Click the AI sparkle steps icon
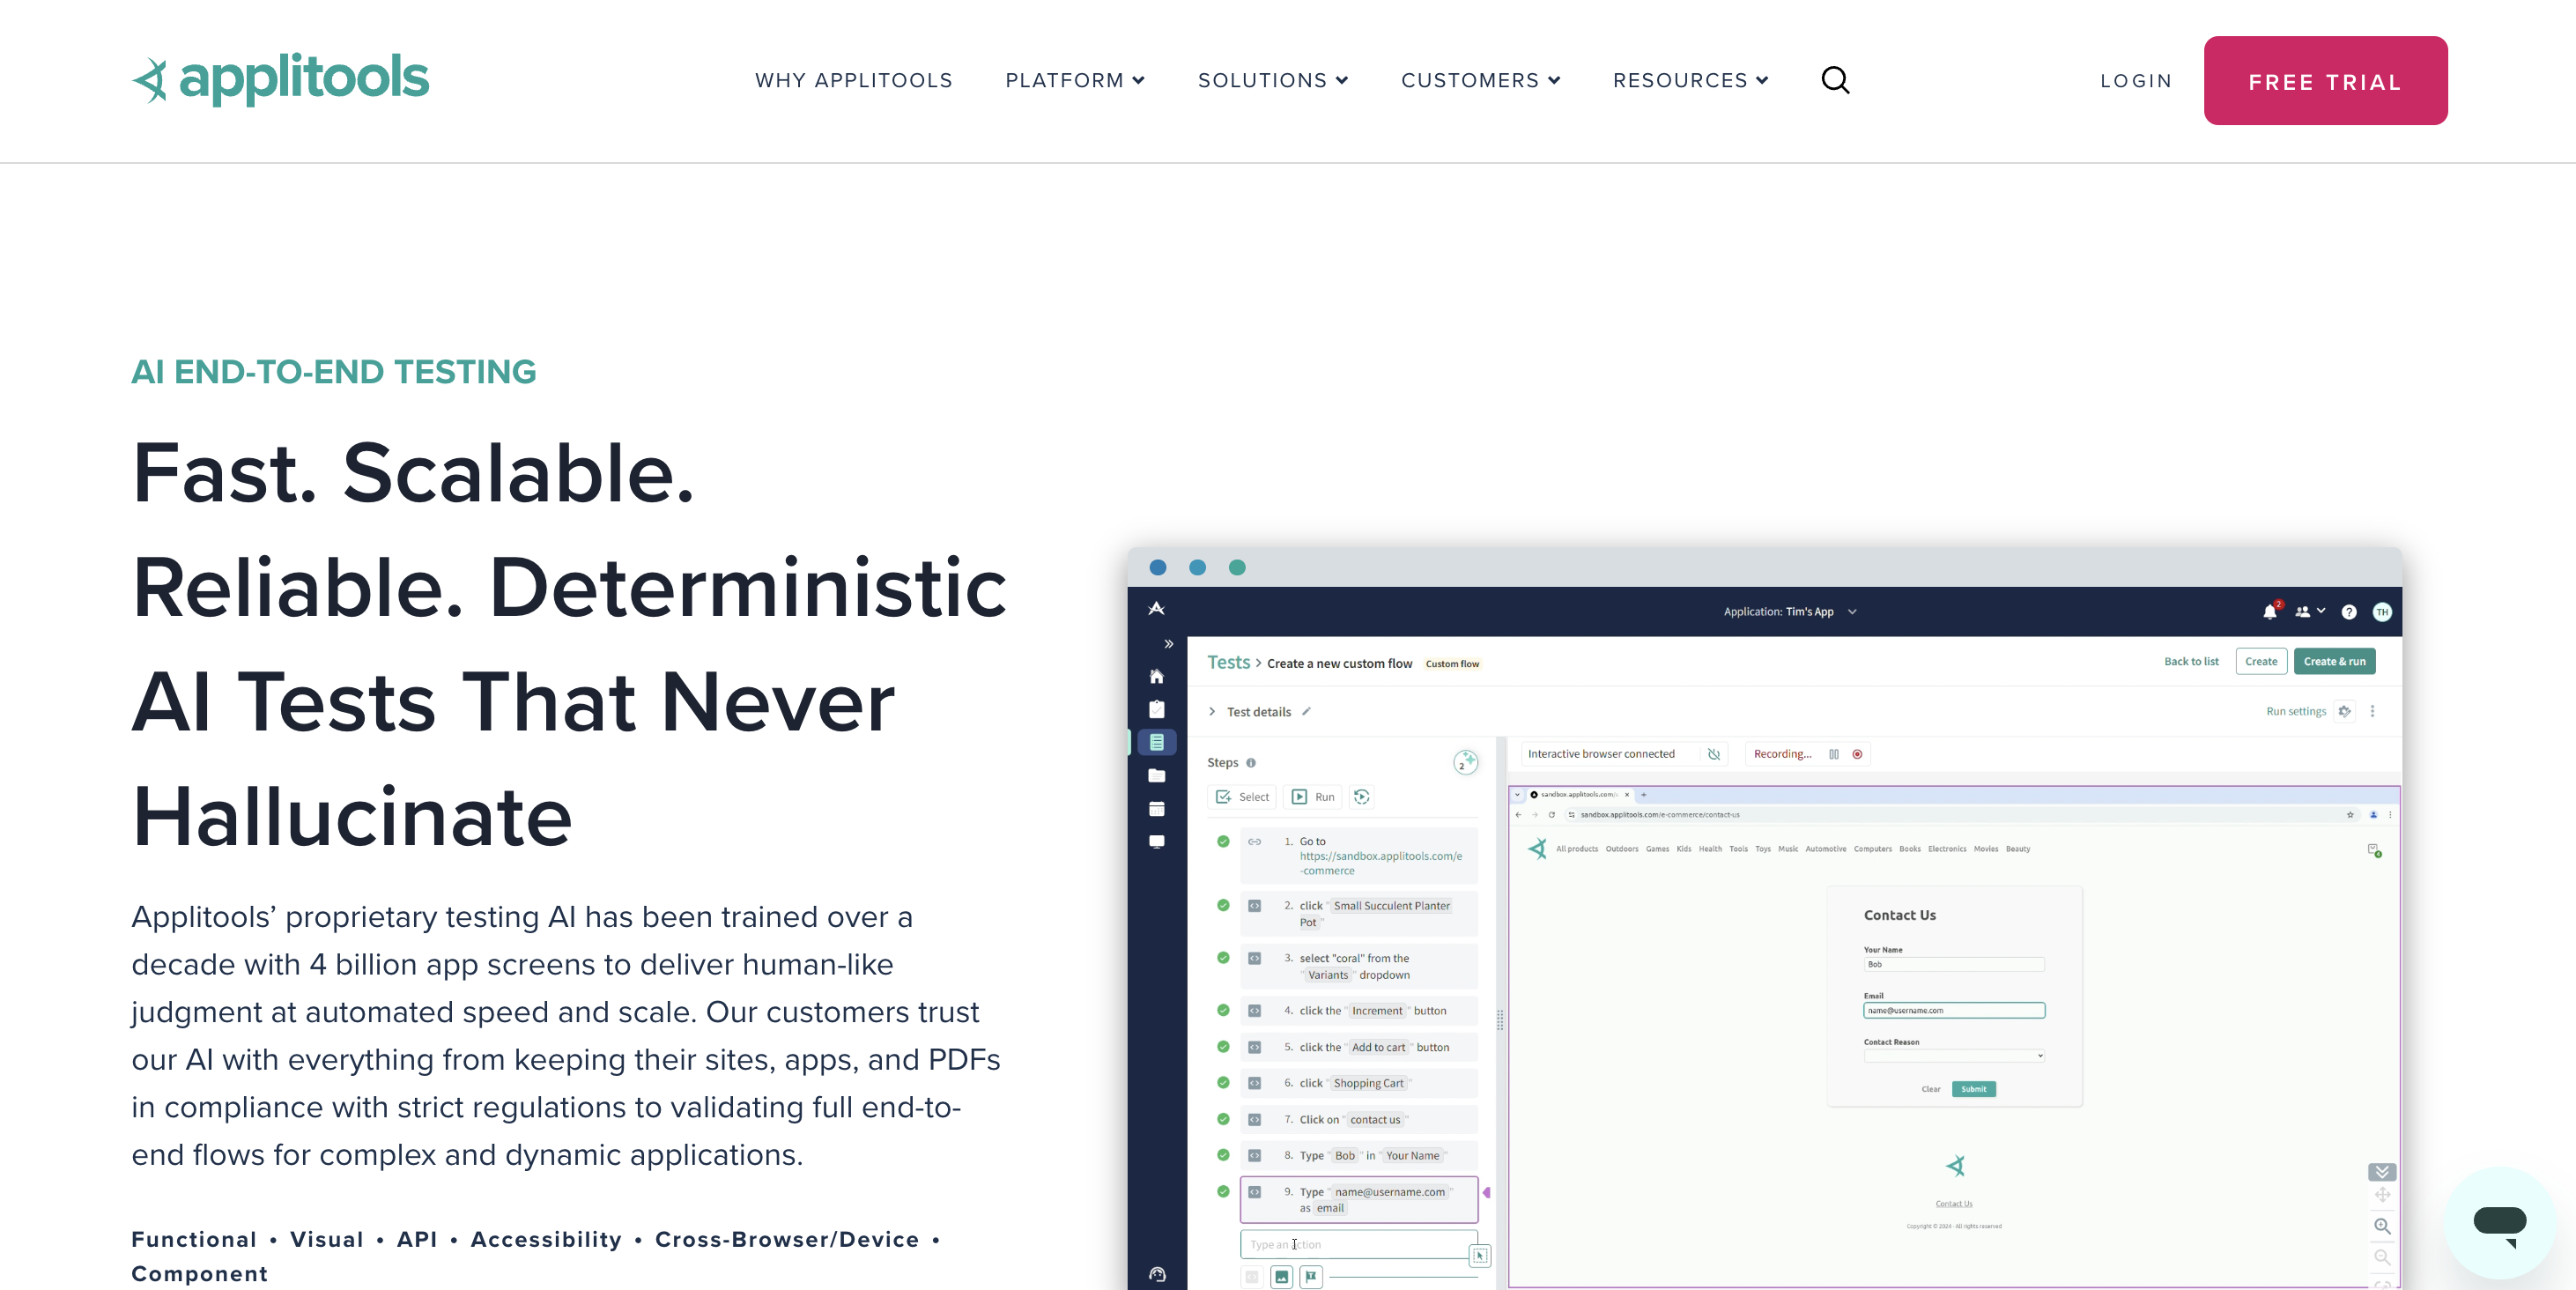Viewport: 2576px width, 1290px height. pos(1465,762)
